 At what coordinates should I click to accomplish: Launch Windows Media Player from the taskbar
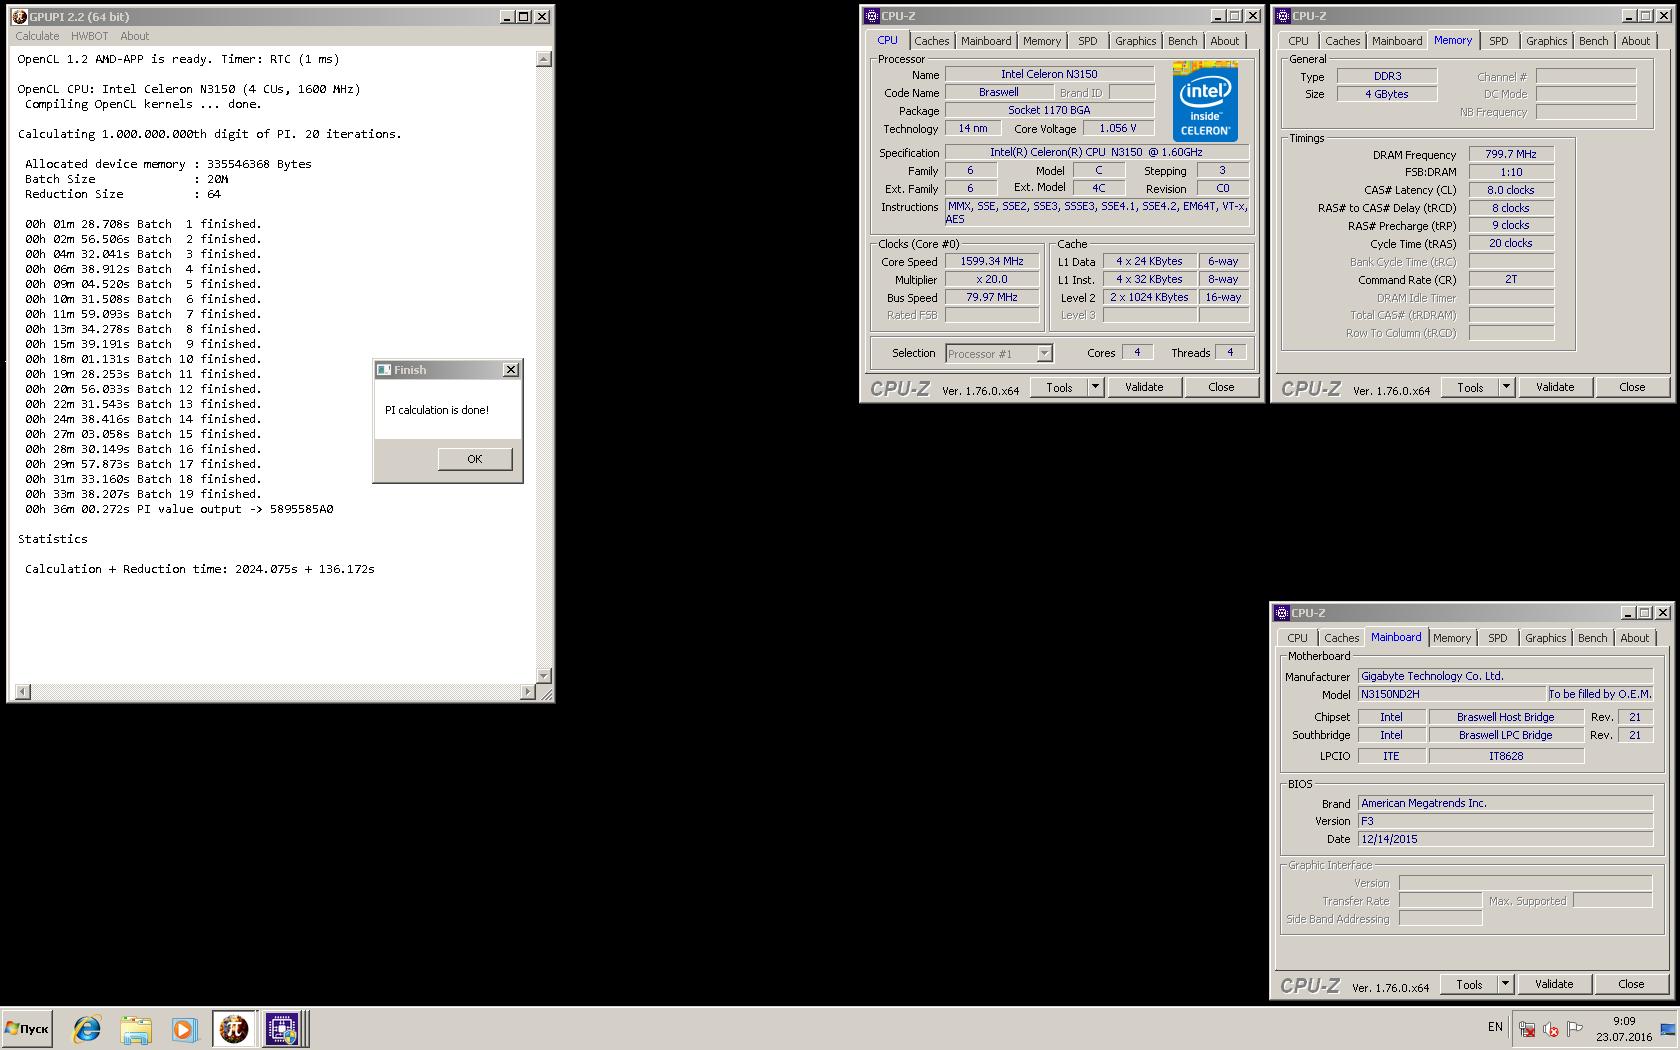point(183,1028)
